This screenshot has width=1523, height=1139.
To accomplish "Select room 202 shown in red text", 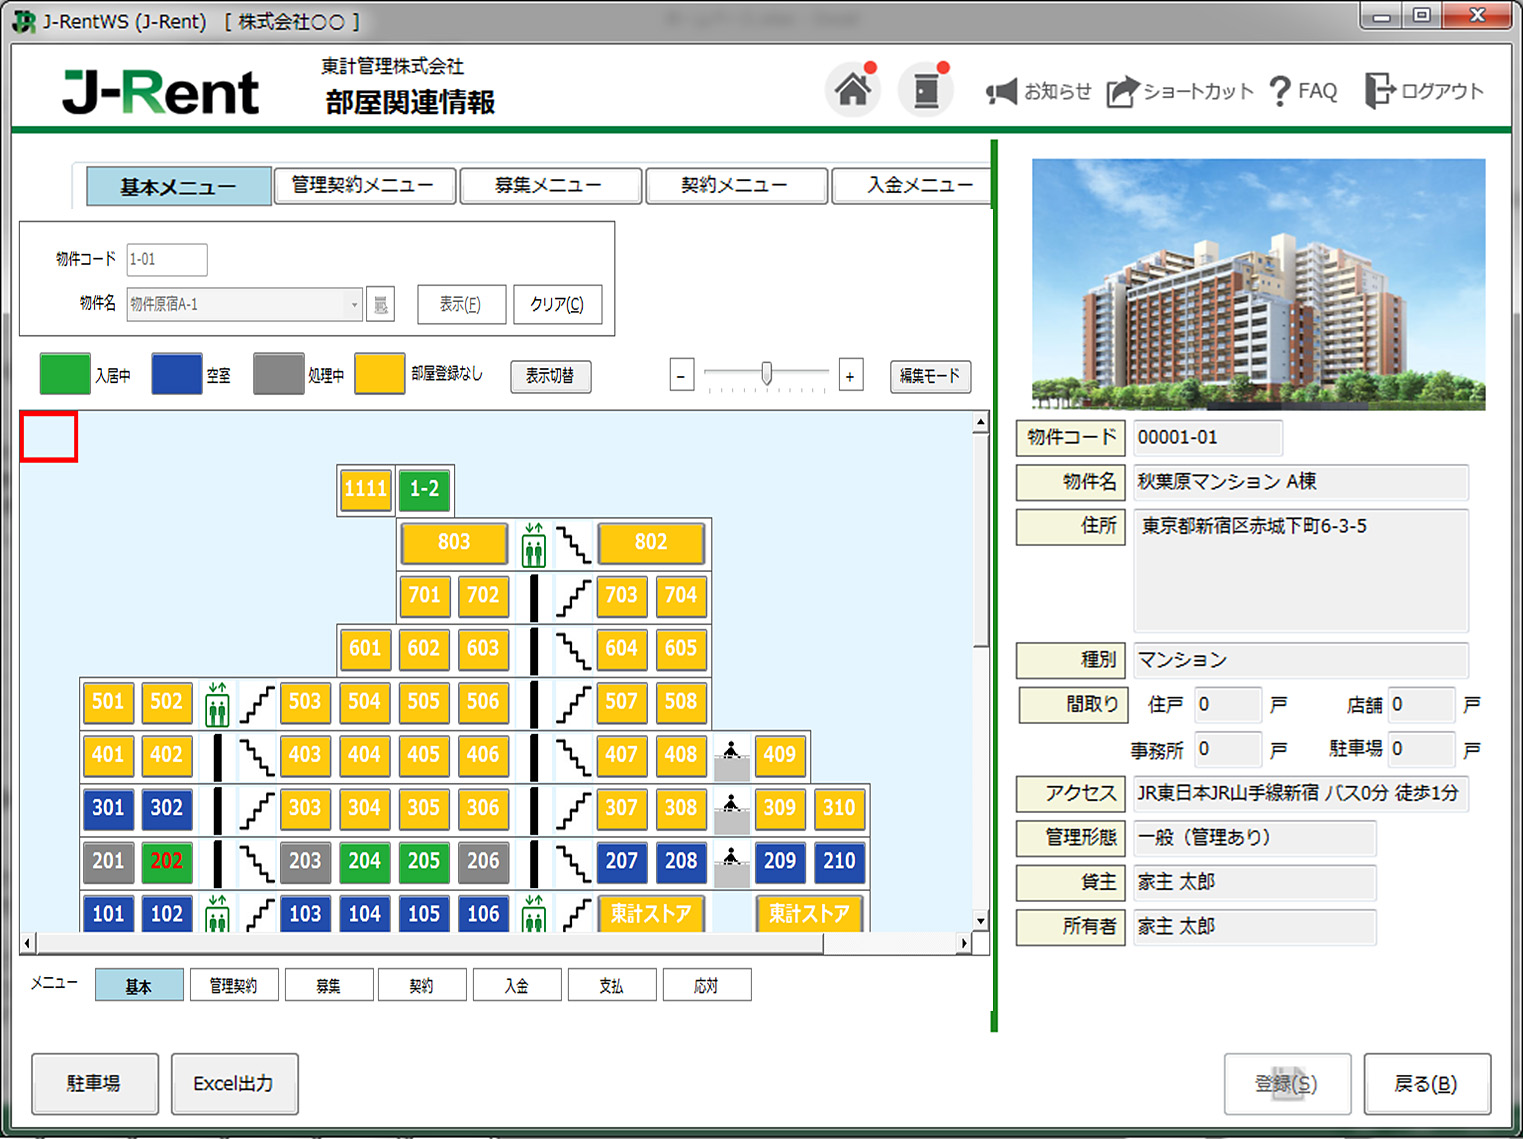I will click(166, 861).
